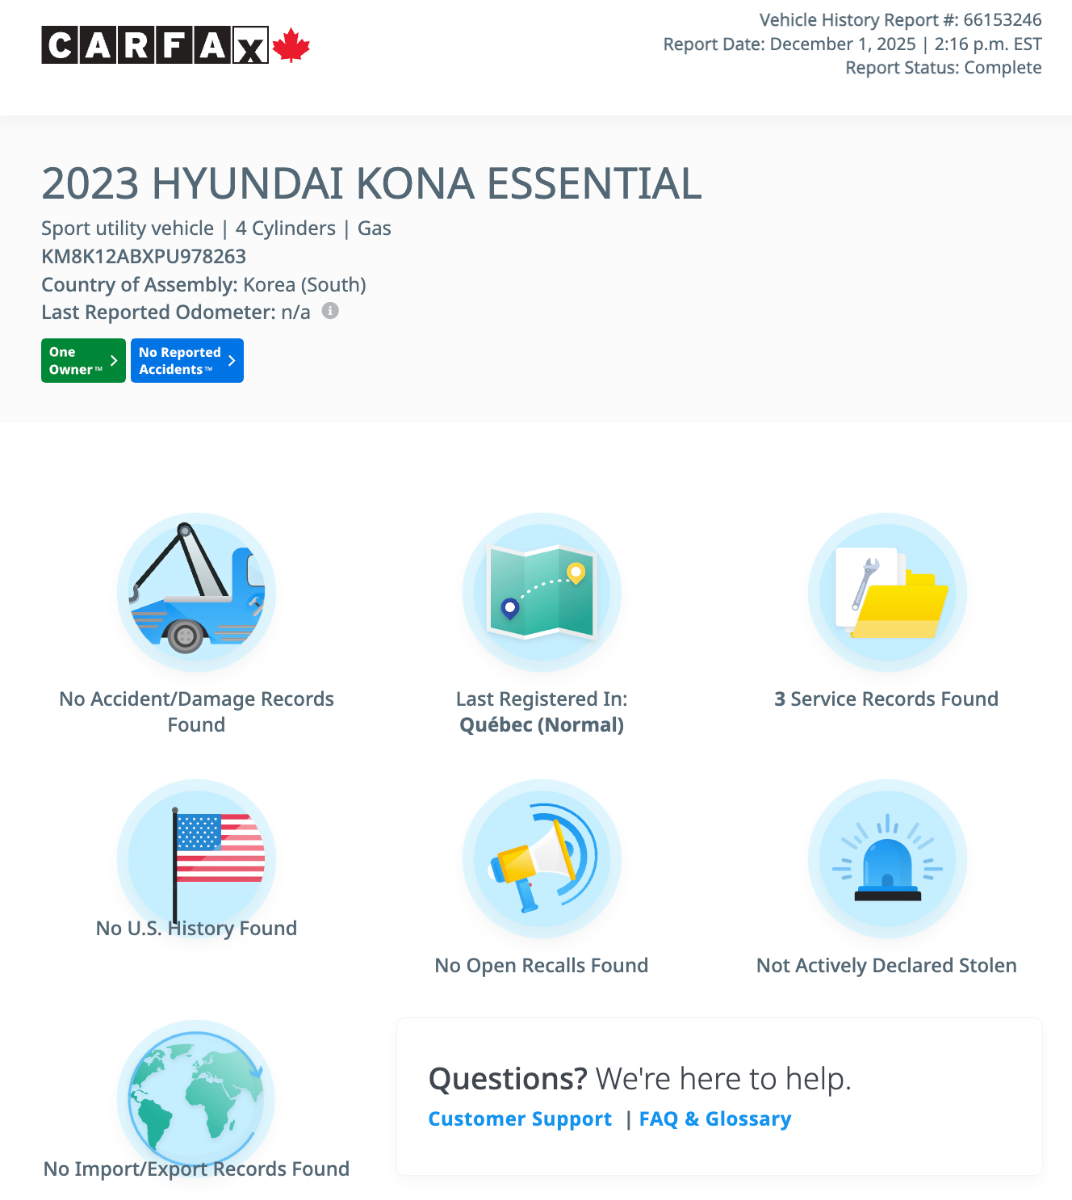Click the megaphone recalls icon

[541, 860]
